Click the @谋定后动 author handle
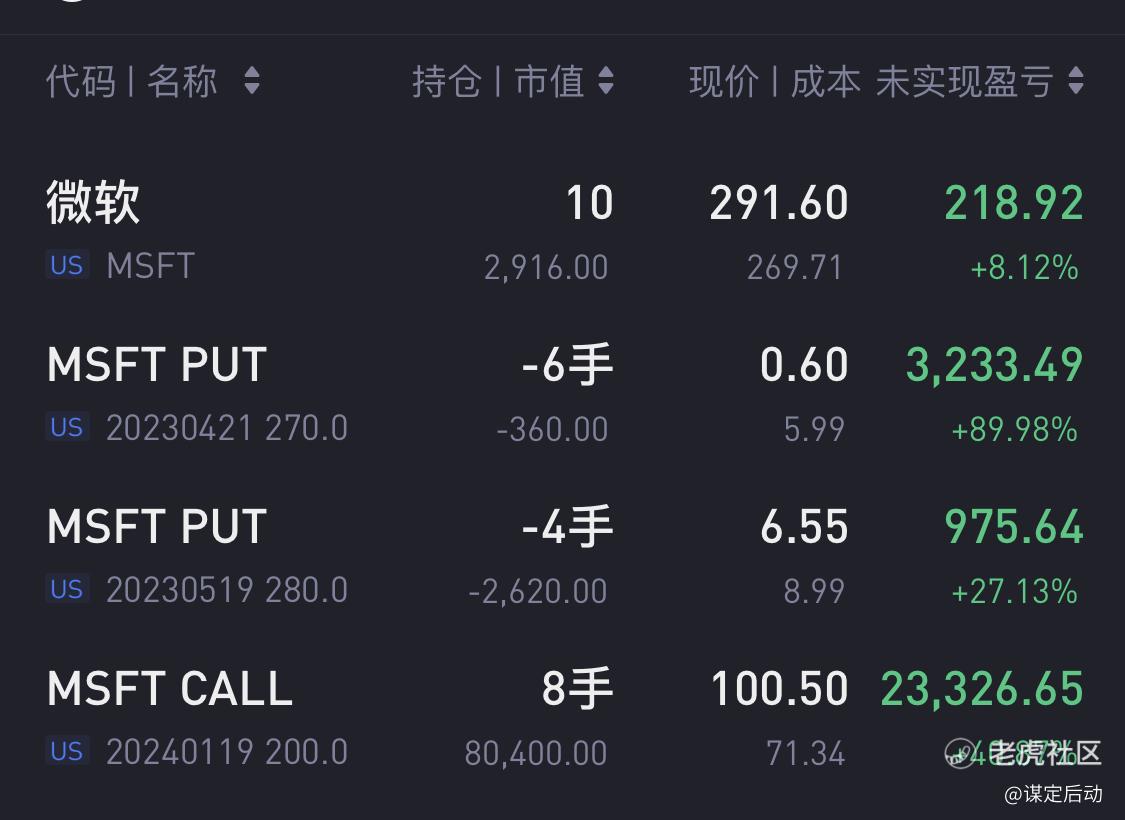The width and height of the screenshot is (1125, 820). [x=1053, y=793]
